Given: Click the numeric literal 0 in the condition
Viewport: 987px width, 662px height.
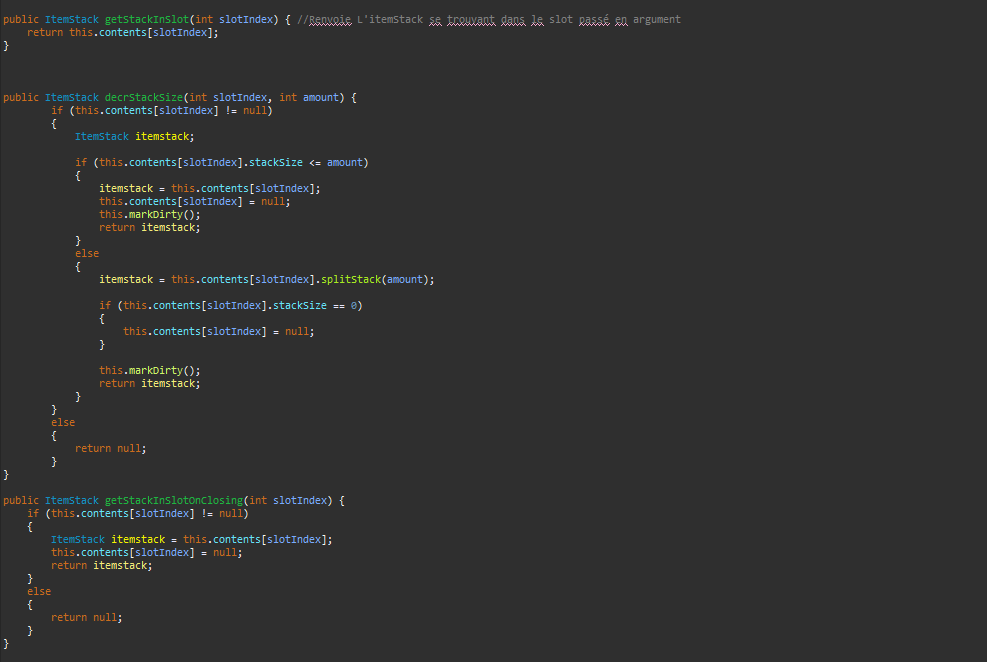Looking at the screenshot, I should coord(357,305).
